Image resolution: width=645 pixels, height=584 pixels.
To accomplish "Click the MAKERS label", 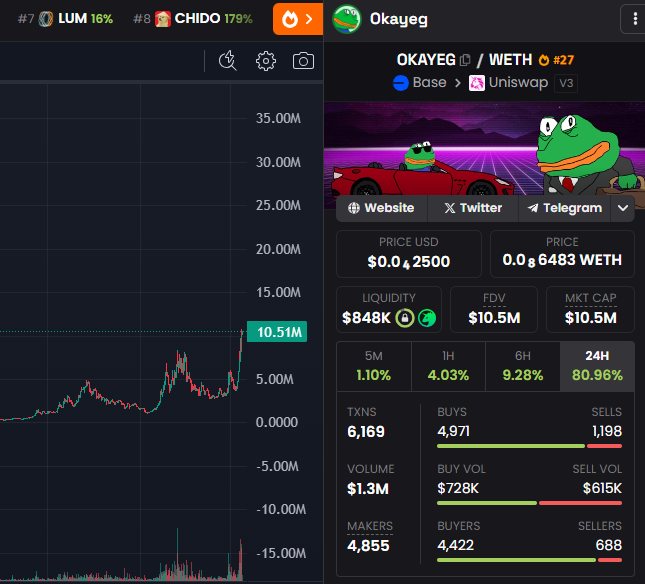I will [370, 526].
